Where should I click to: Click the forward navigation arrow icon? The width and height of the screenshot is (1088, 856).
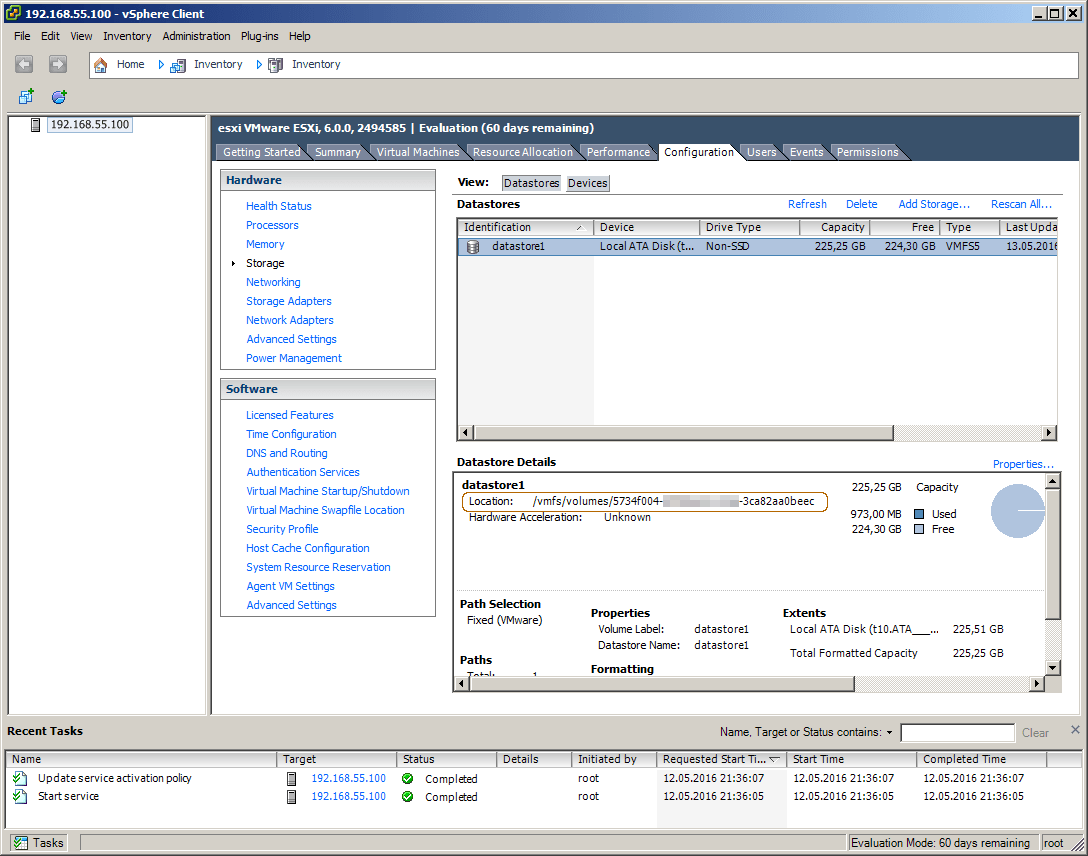pyautogui.click(x=58, y=64)
